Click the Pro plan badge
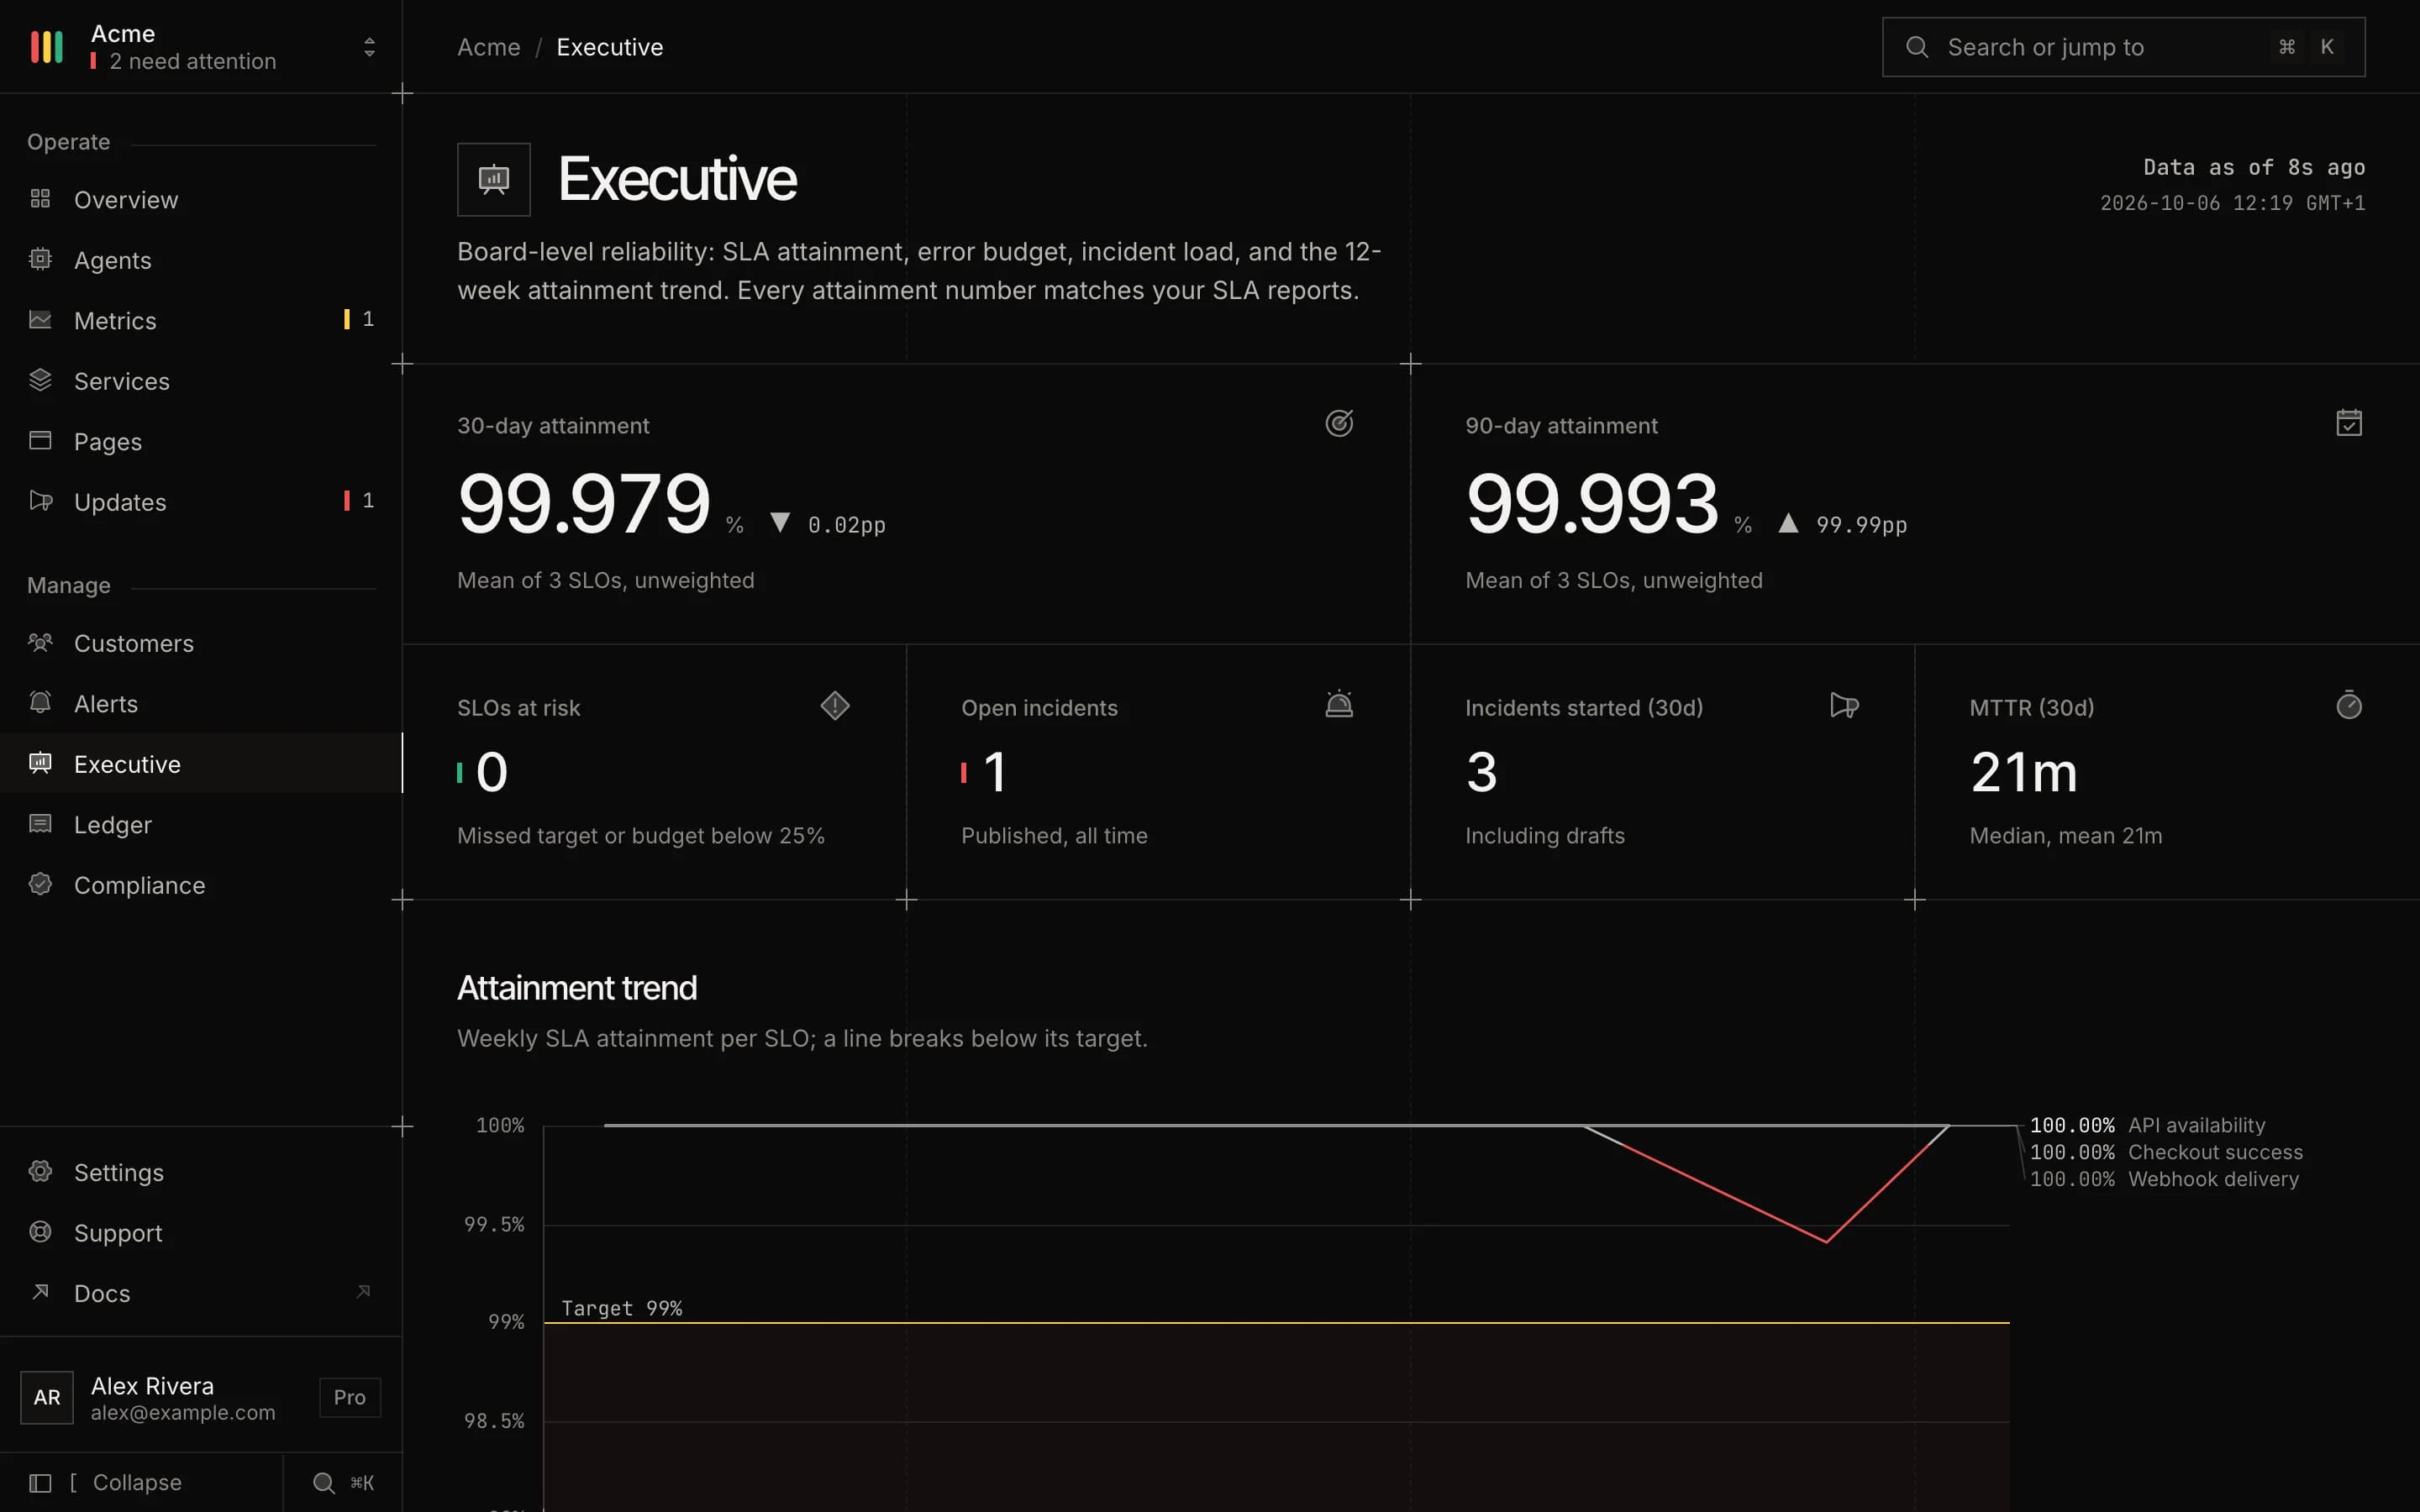Viewport: 2420px width, 1512px height. [x=350, y=1397]
